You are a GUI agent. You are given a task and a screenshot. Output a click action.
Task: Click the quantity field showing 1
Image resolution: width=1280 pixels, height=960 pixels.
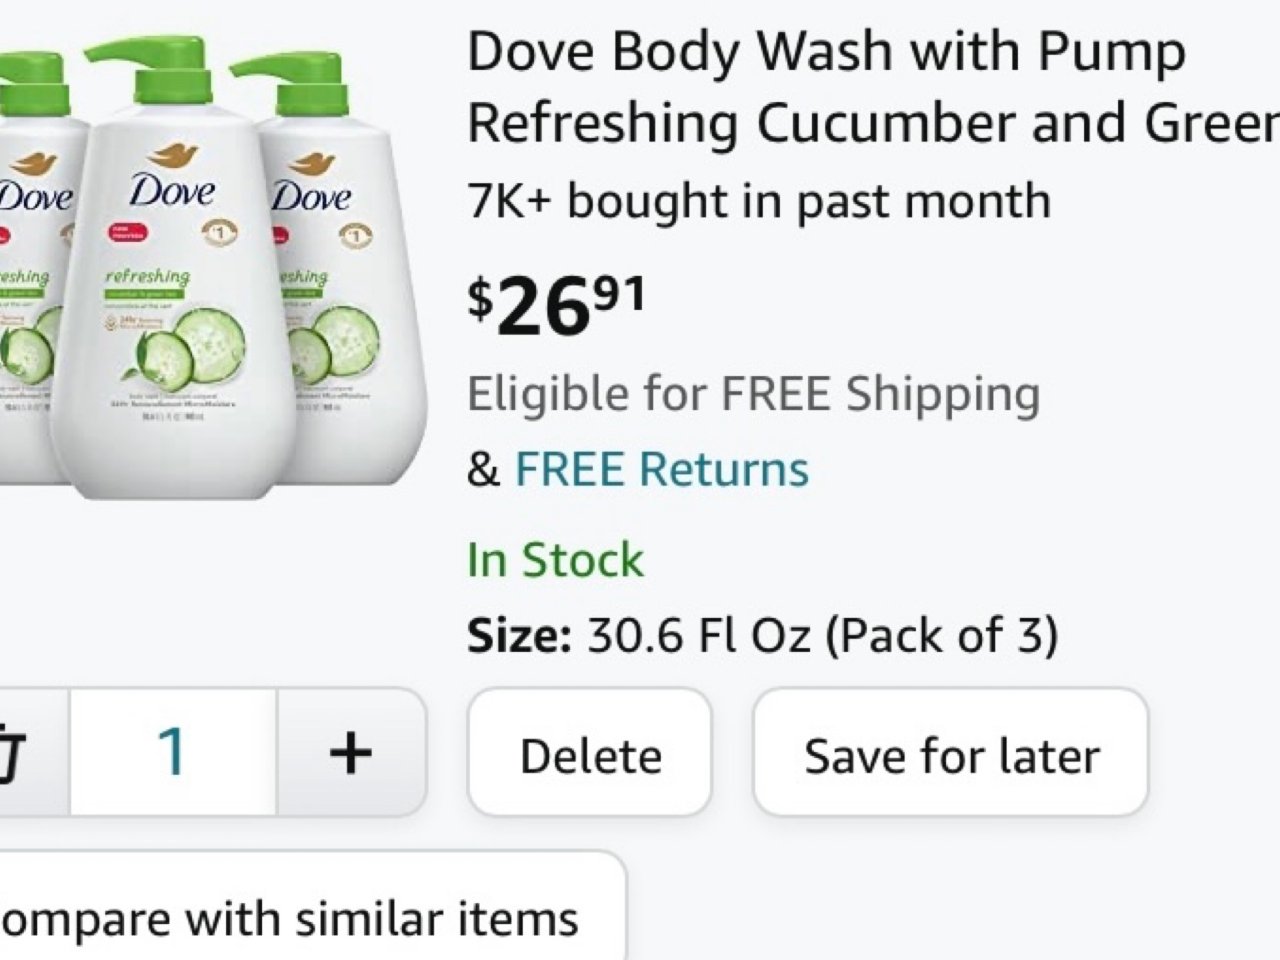click(x=173, y=754)
